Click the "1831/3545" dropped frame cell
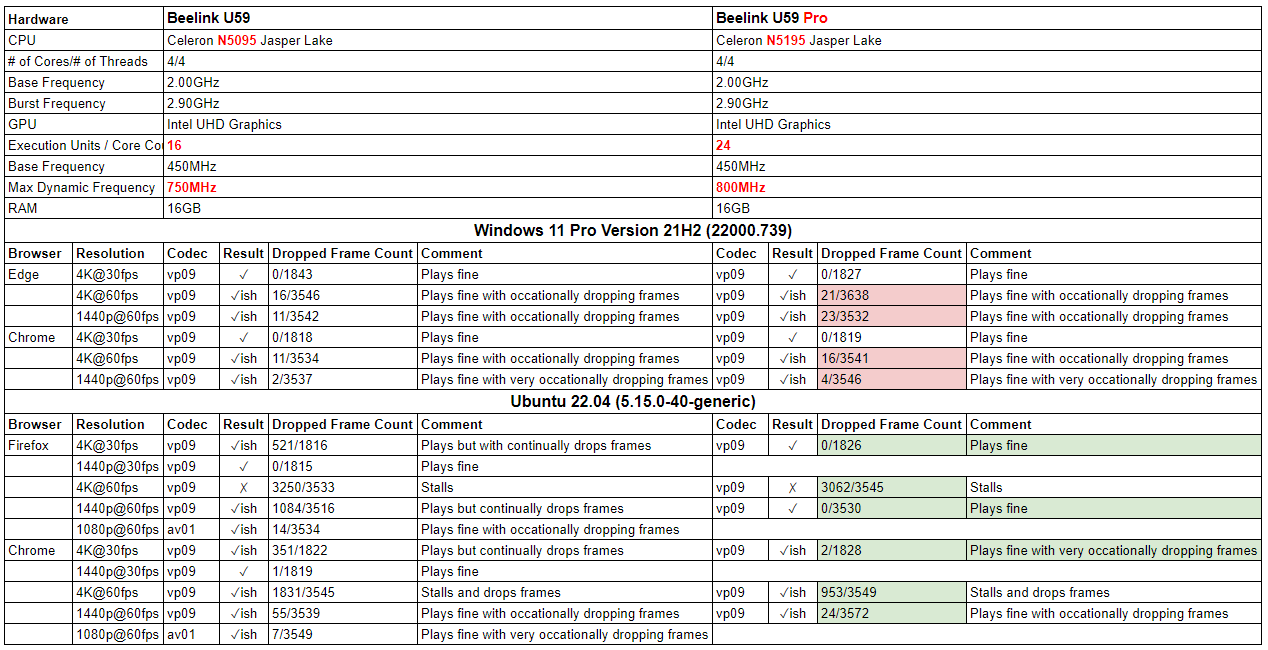Screen dimensions: 1268x650 tap(344, 593)
